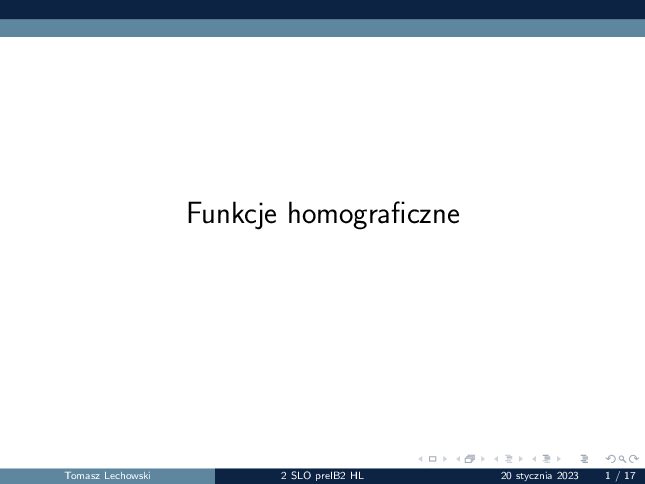
Task: Go to next section arrow
Action: click(x=559, y=459)
